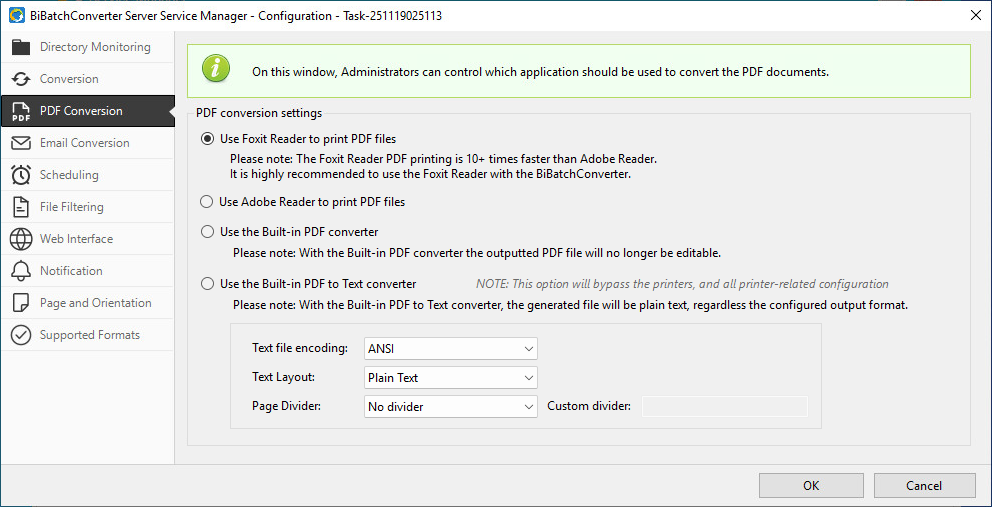Click the Cancel button
This screenshot has width=992, height=507.
pyautogui.click(x=924, y=486)
